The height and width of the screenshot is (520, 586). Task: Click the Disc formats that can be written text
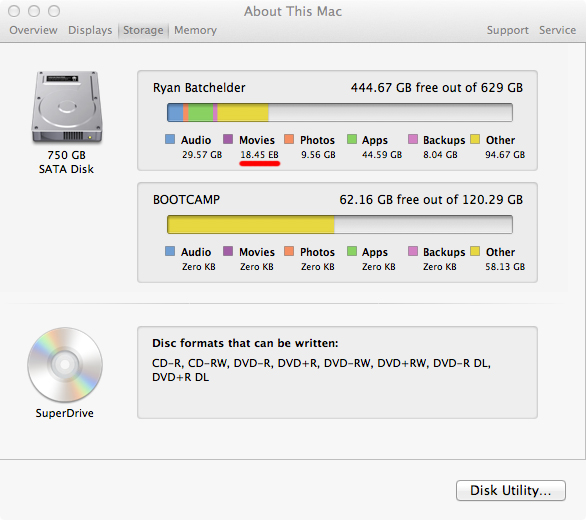(x=245, y=343)
